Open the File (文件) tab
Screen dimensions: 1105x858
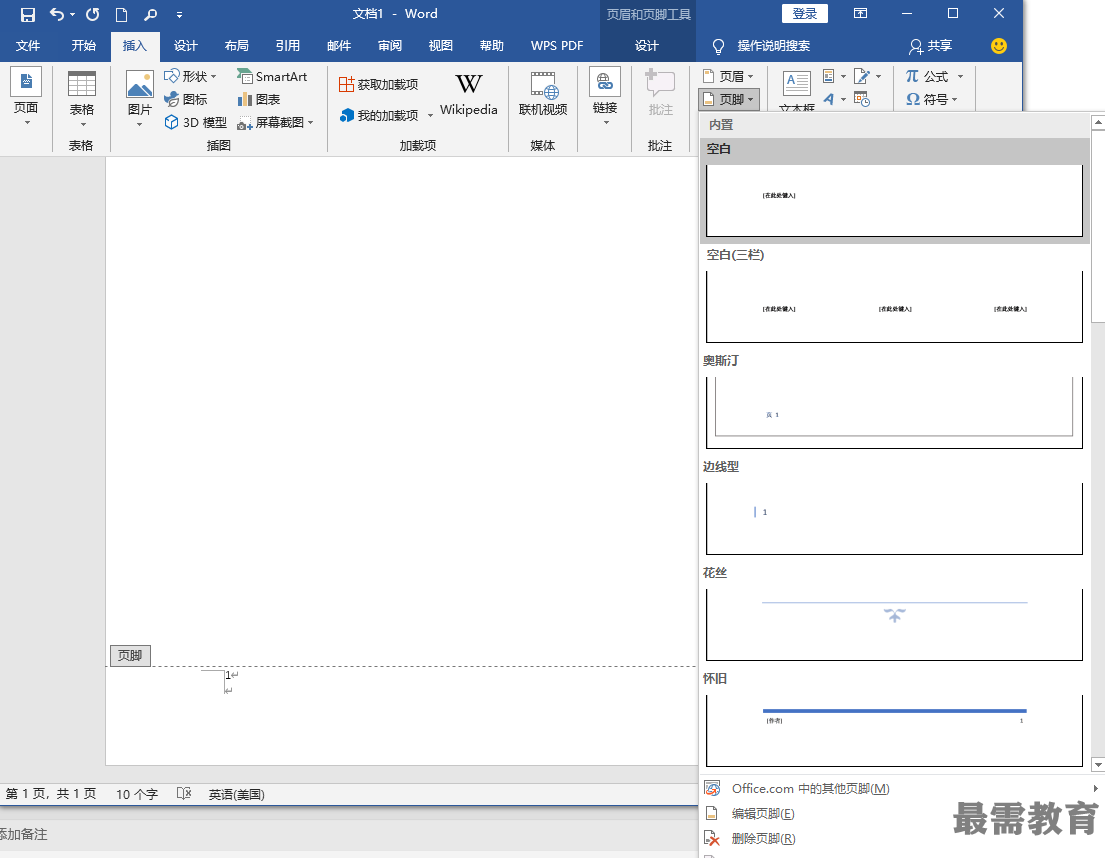pyautogui.click(x=27, y=46)
